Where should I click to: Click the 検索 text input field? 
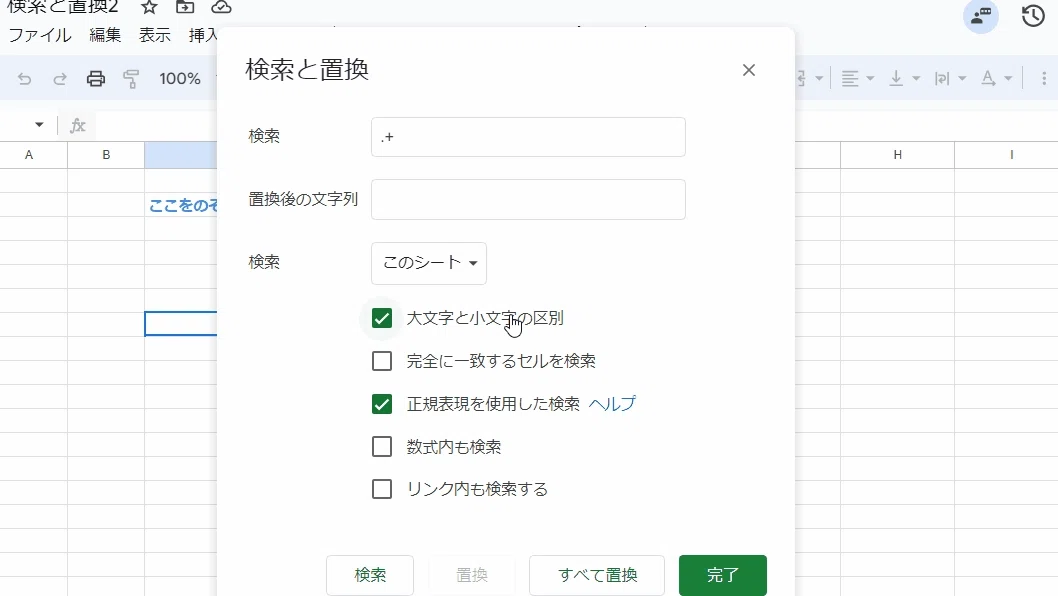tap(528, 137)
